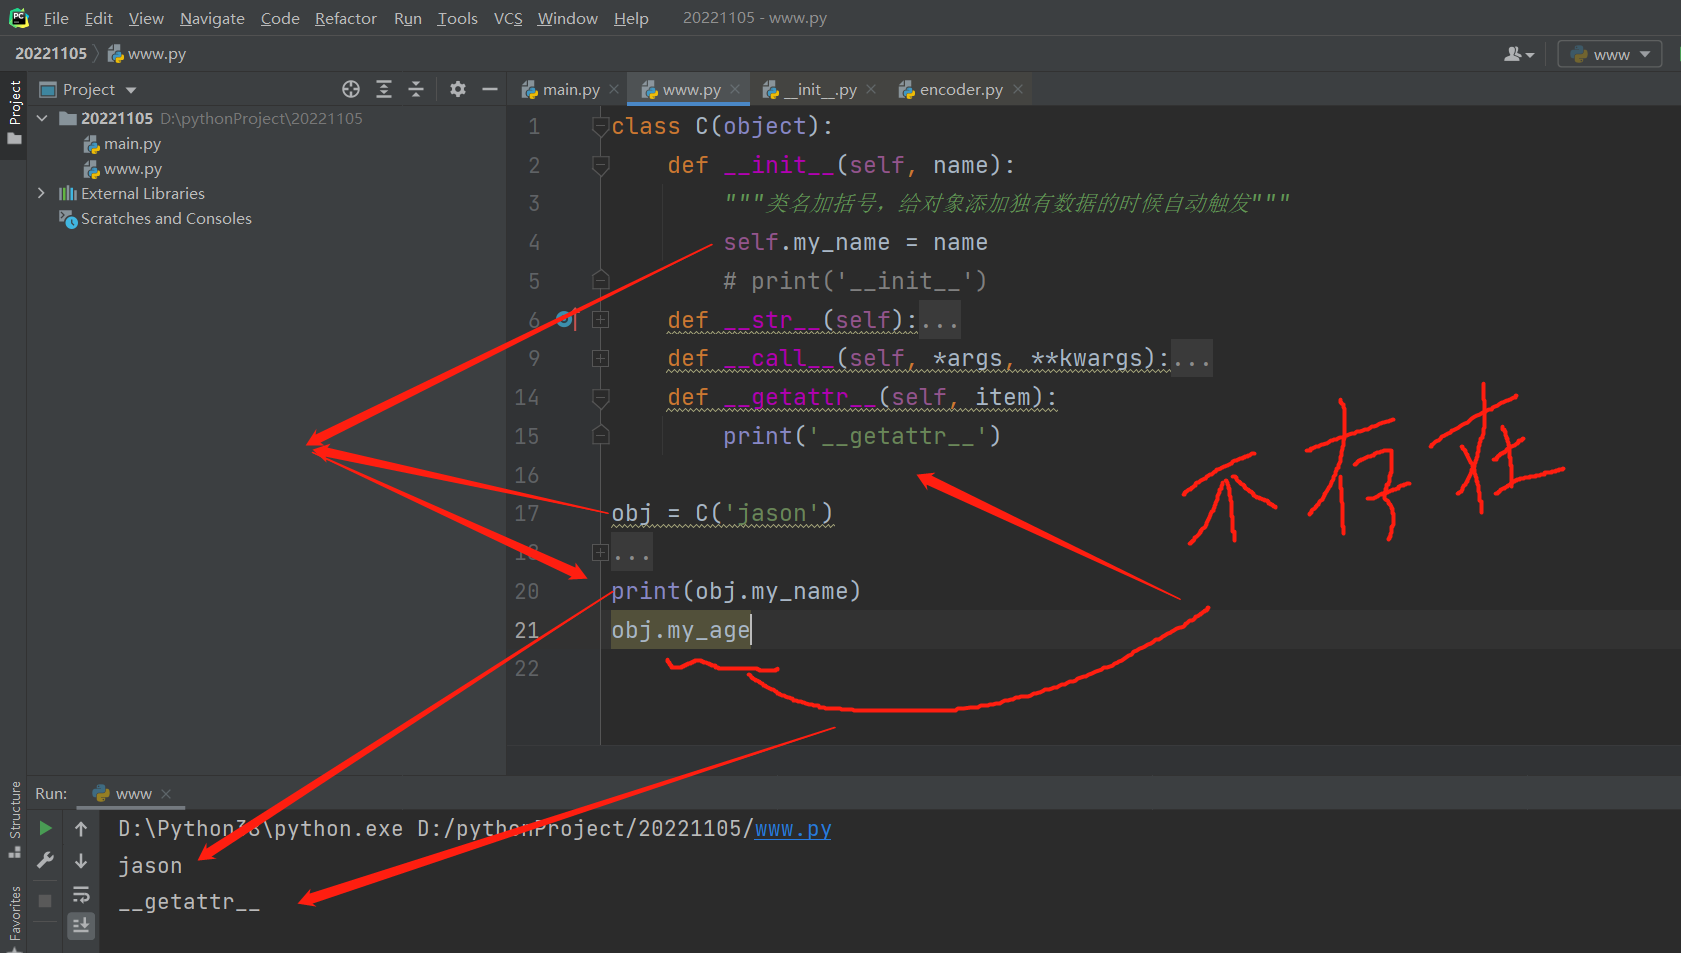Open the www.py link in console output

[793, 829]
